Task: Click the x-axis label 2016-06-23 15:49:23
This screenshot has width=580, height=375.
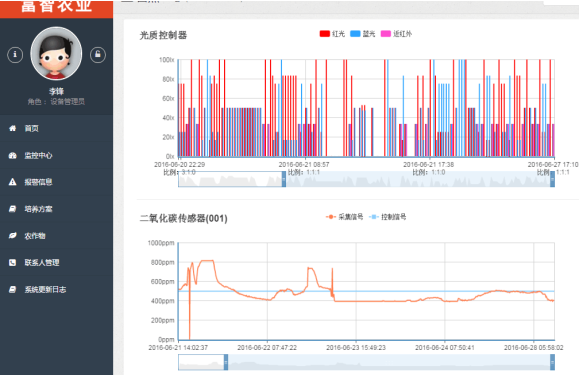Action: coord(356,348)
